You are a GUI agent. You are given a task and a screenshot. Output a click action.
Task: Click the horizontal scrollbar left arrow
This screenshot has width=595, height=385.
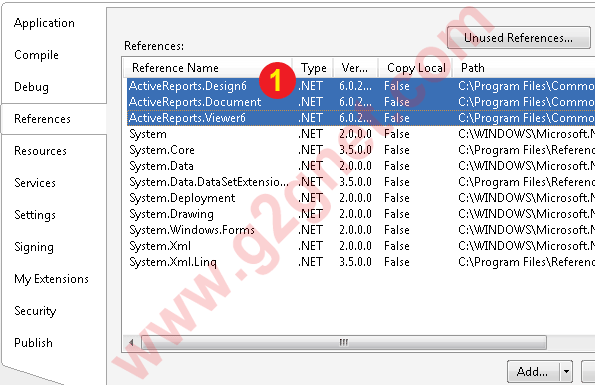131,343
